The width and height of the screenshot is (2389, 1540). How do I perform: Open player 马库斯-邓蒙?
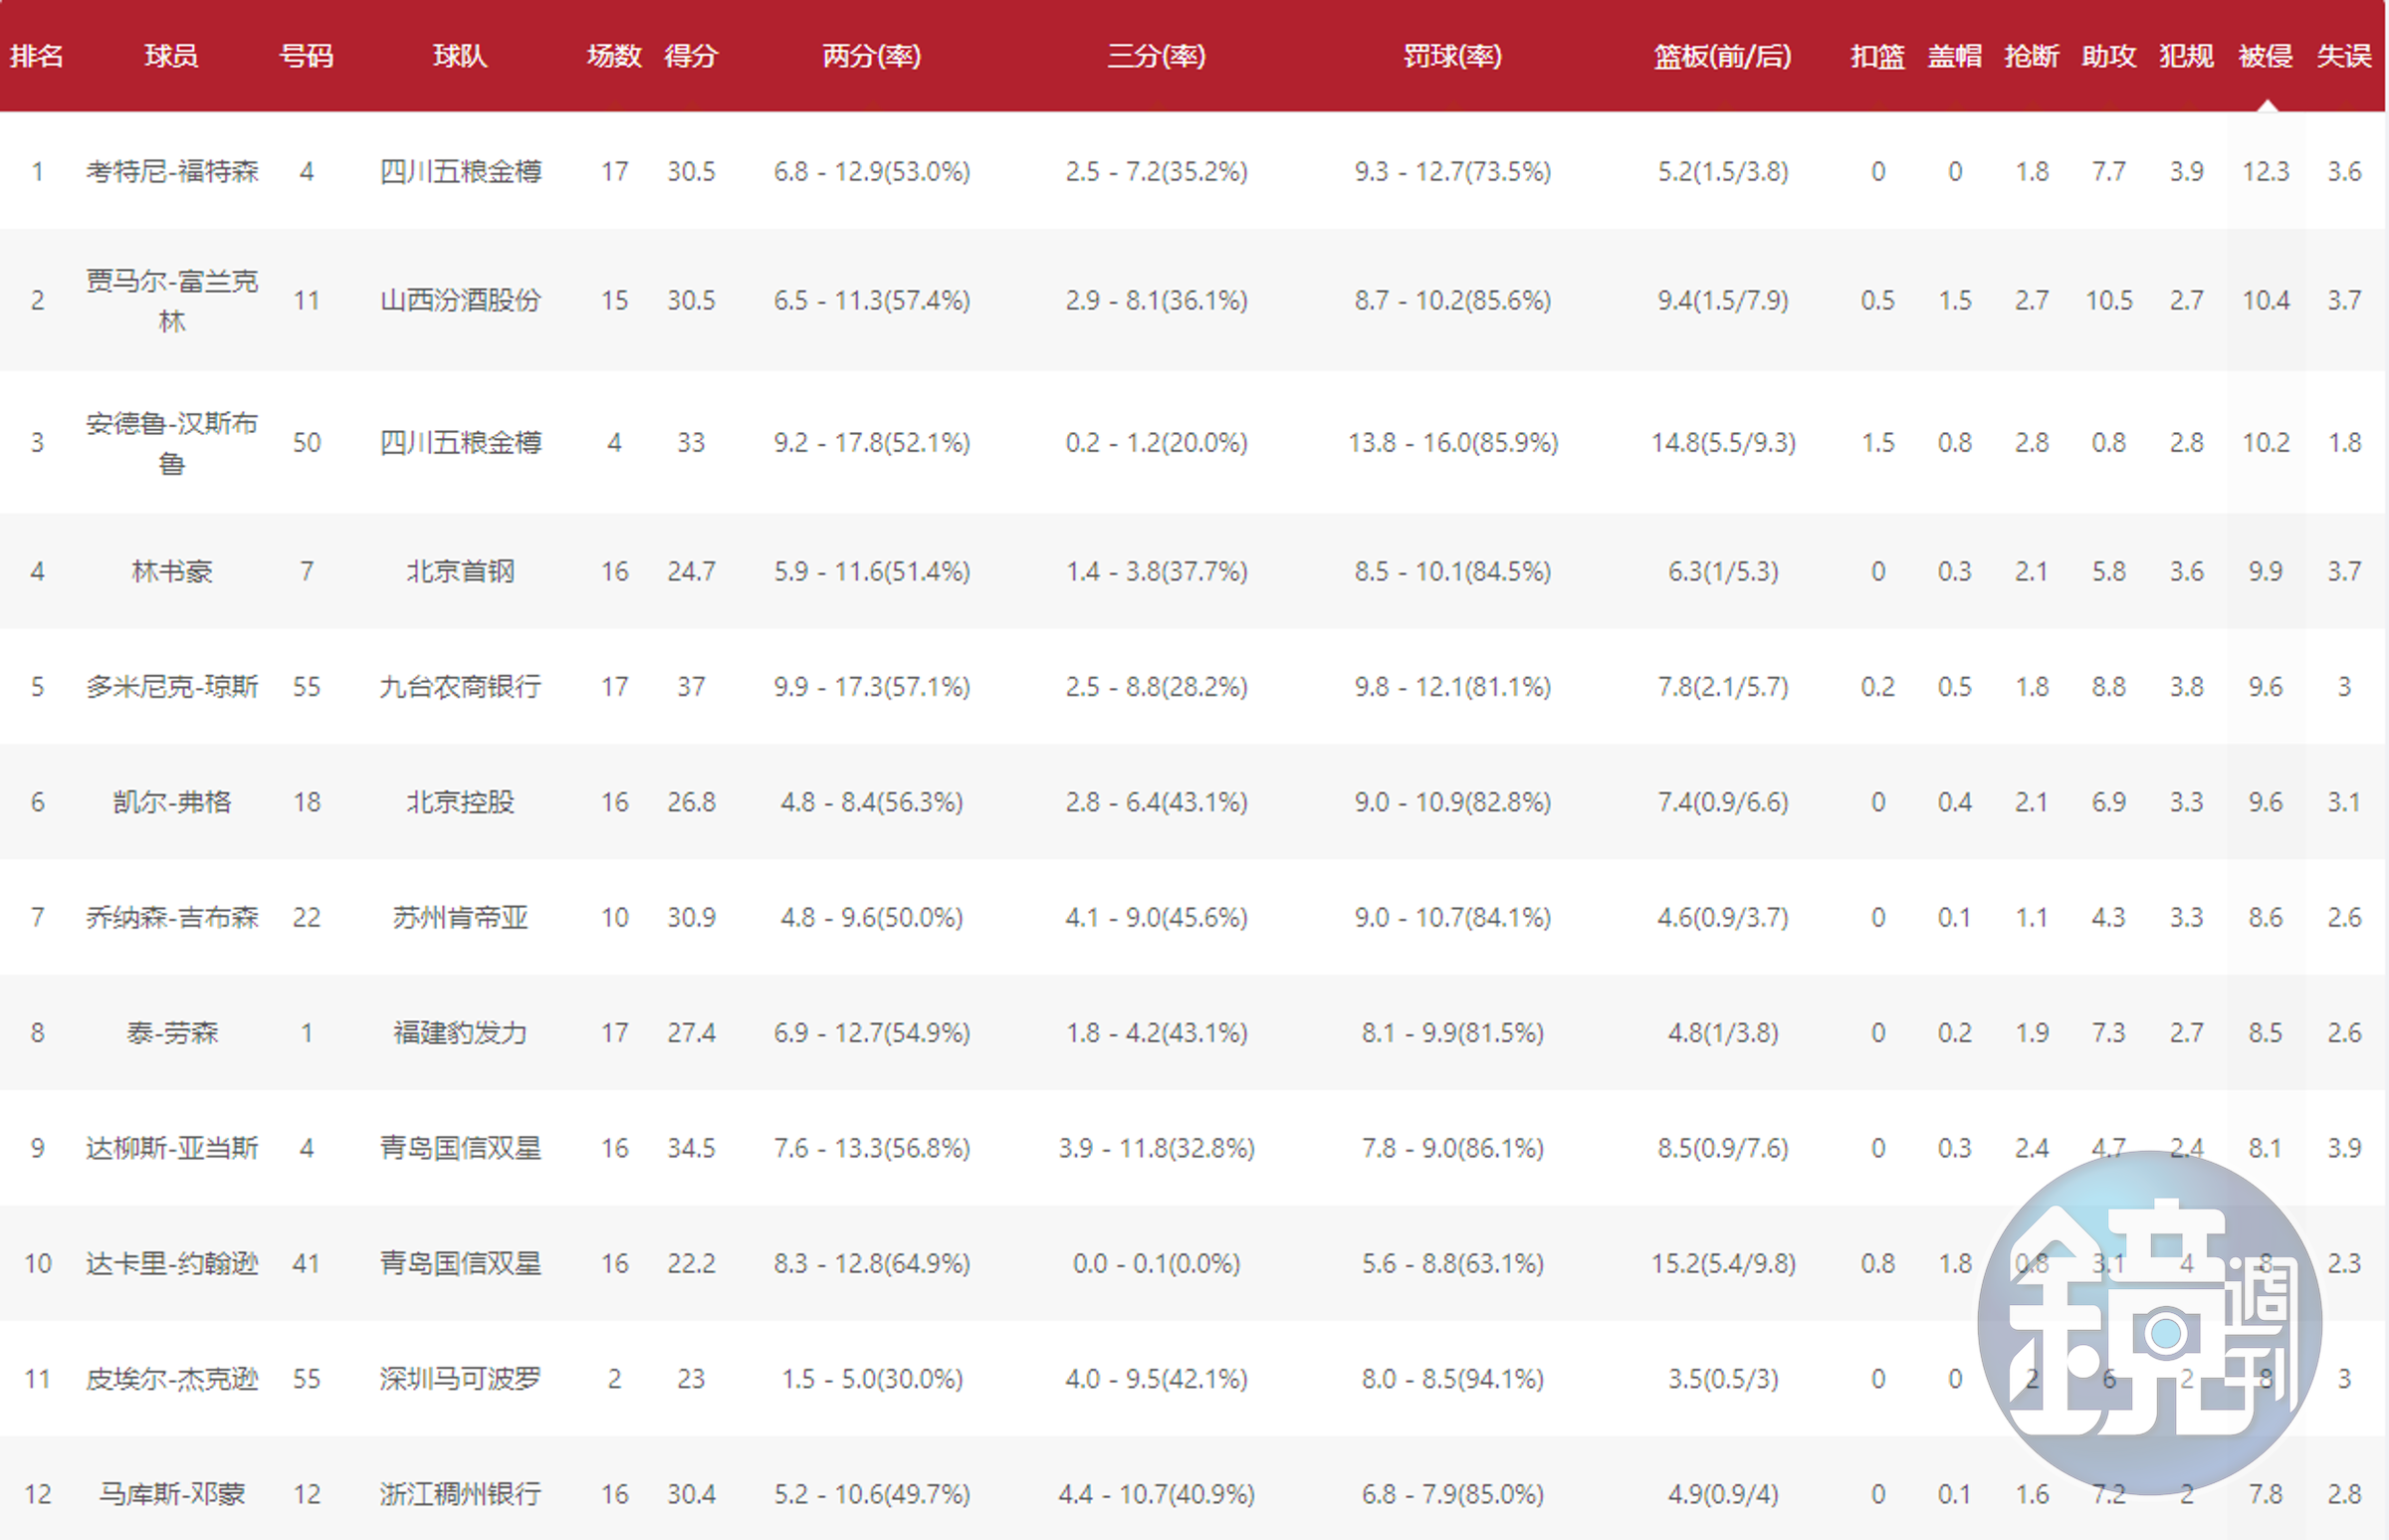[x=172, y=1494]
